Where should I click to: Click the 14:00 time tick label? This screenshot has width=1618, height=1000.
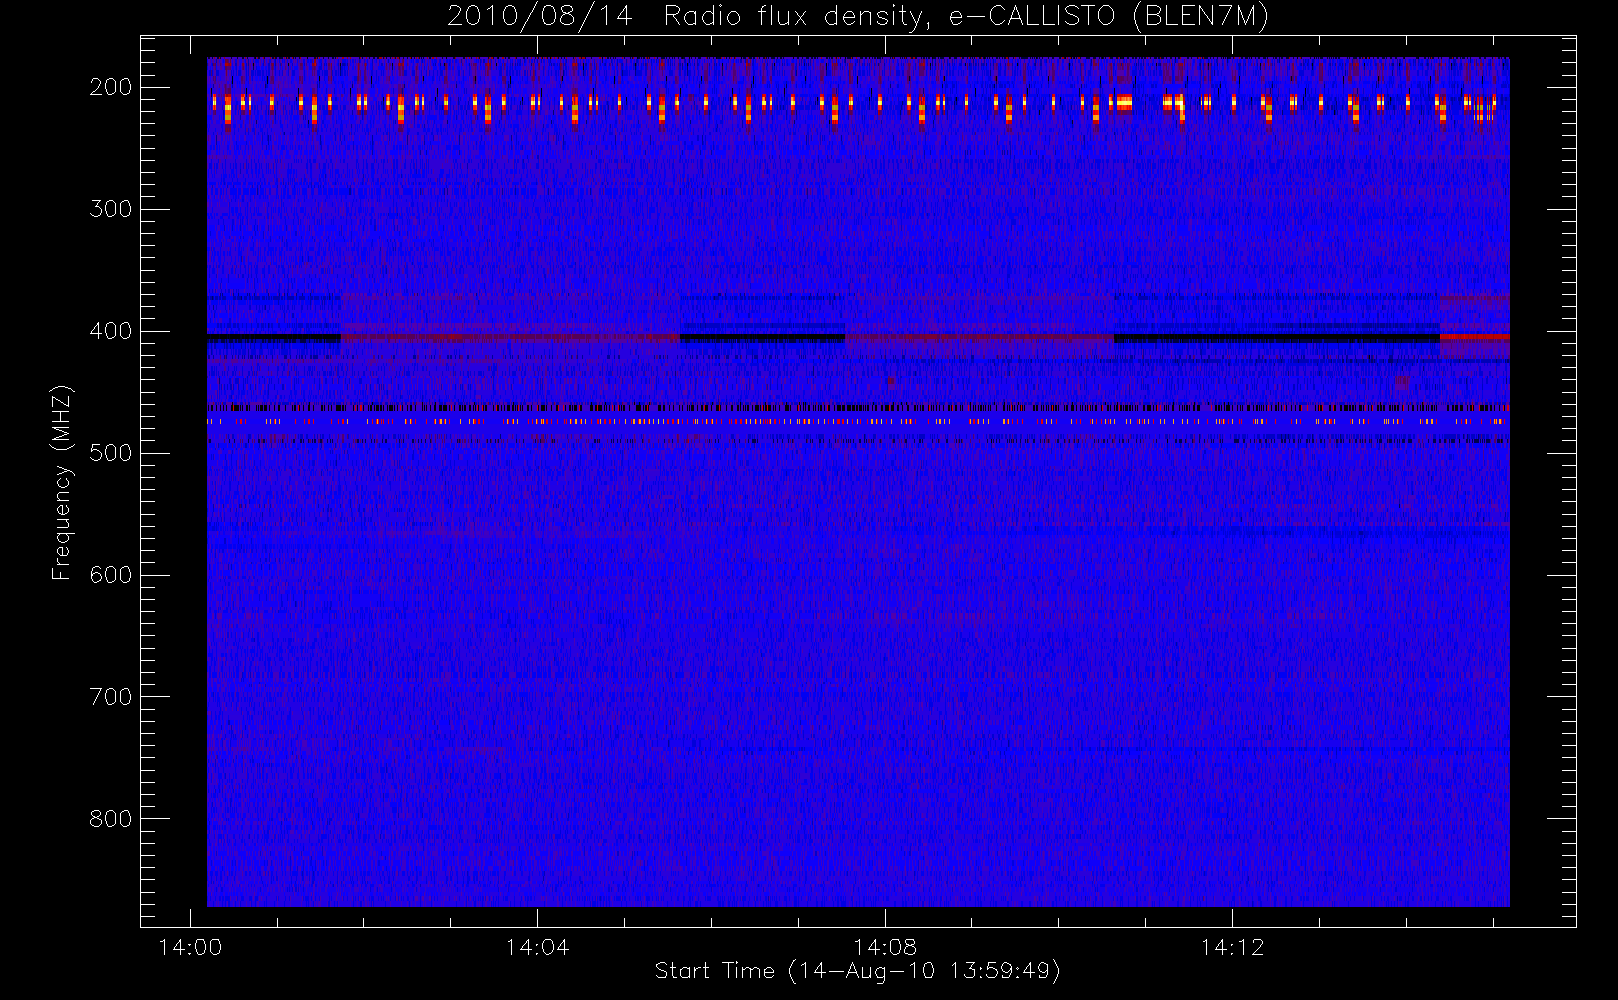(x=190, y=947)
